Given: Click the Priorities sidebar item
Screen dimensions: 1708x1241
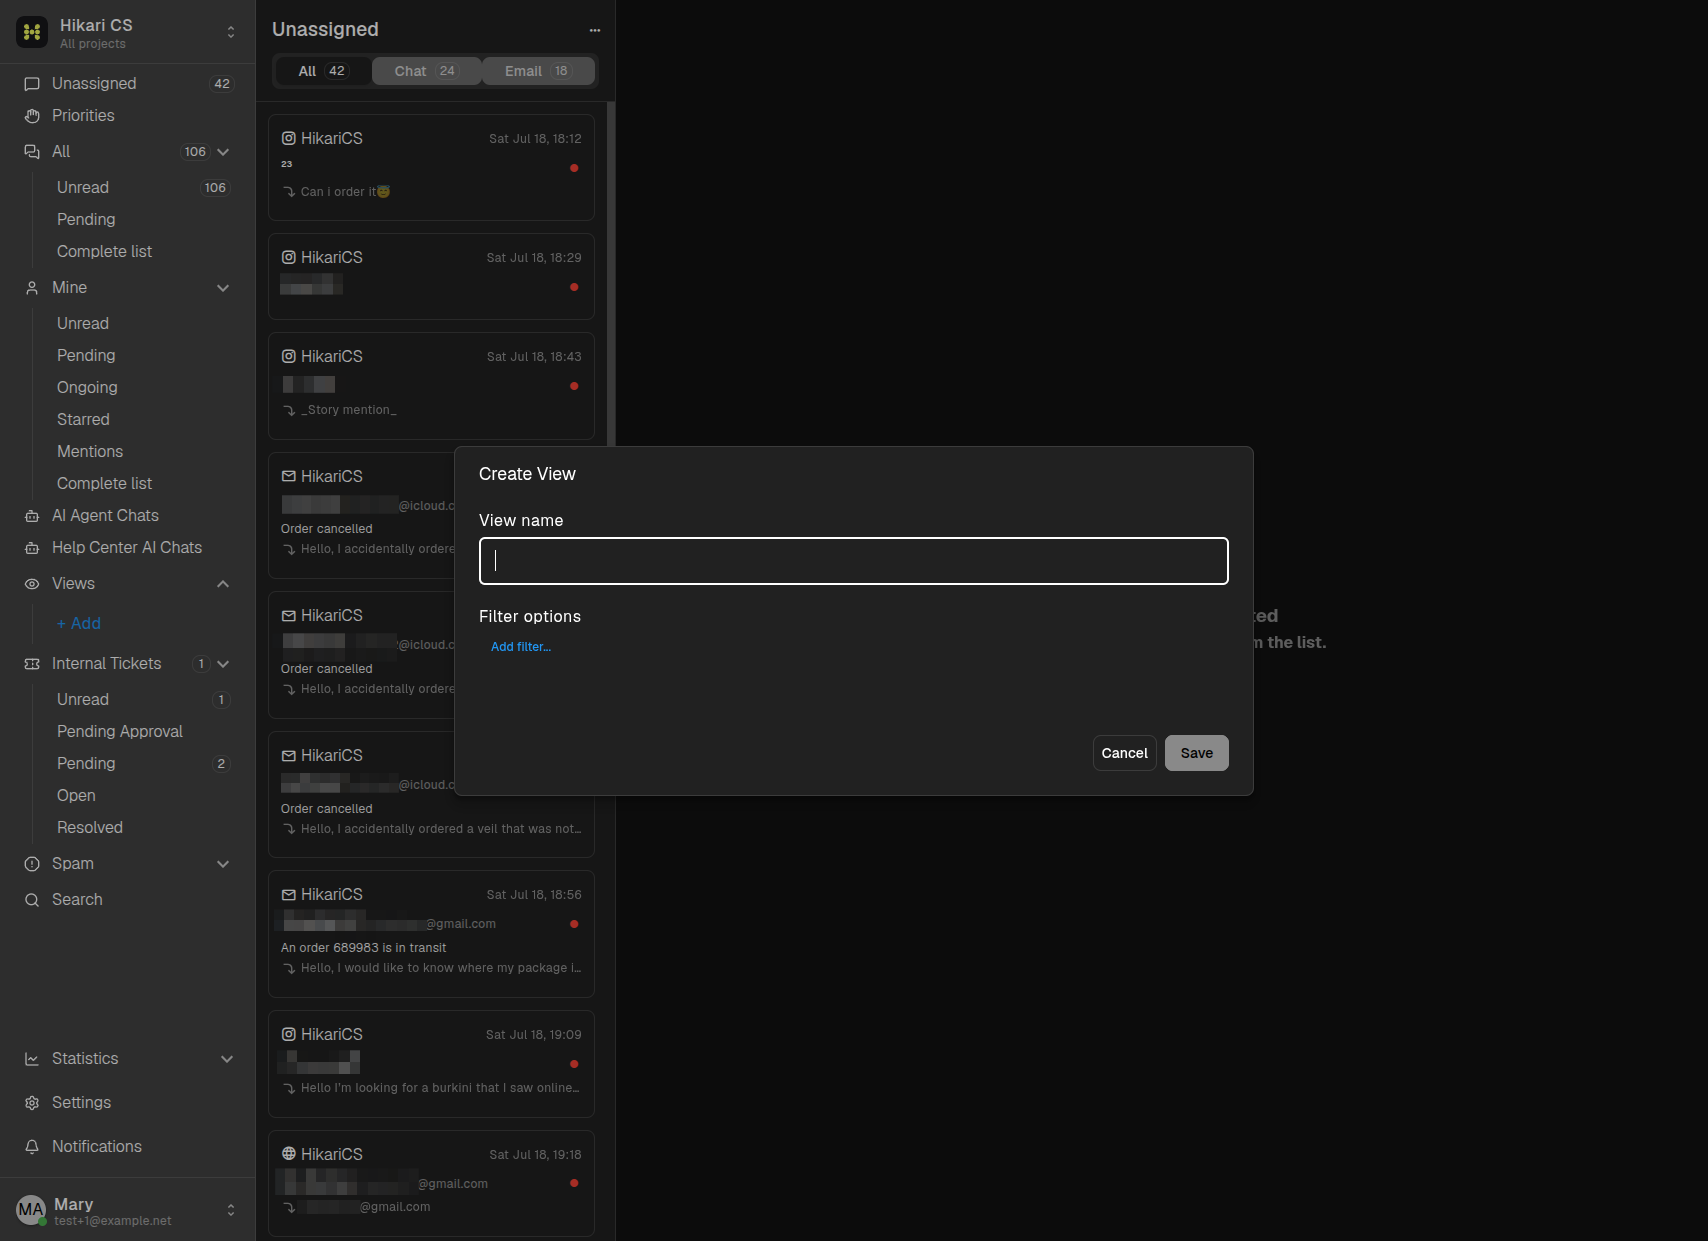Looking at the screenshot, I should (128, 116).
